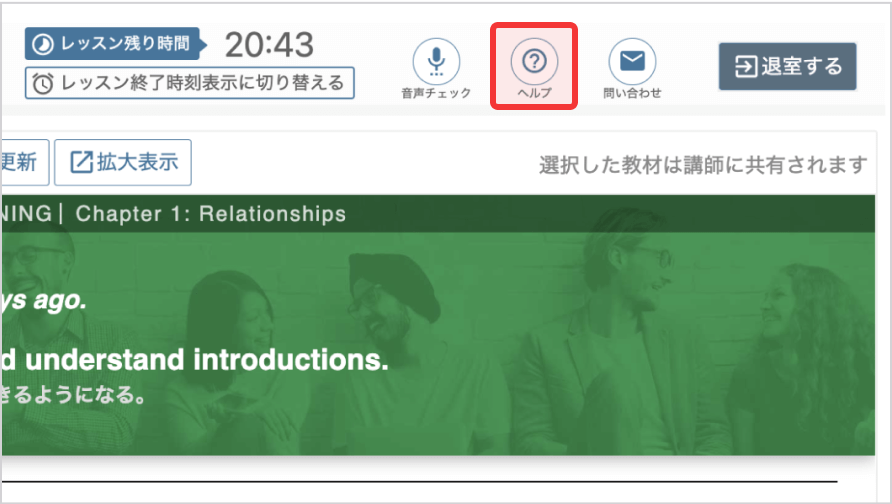Click the 退室する leave room button
This screenshot has height=504, width=892.
coord(787,67)
